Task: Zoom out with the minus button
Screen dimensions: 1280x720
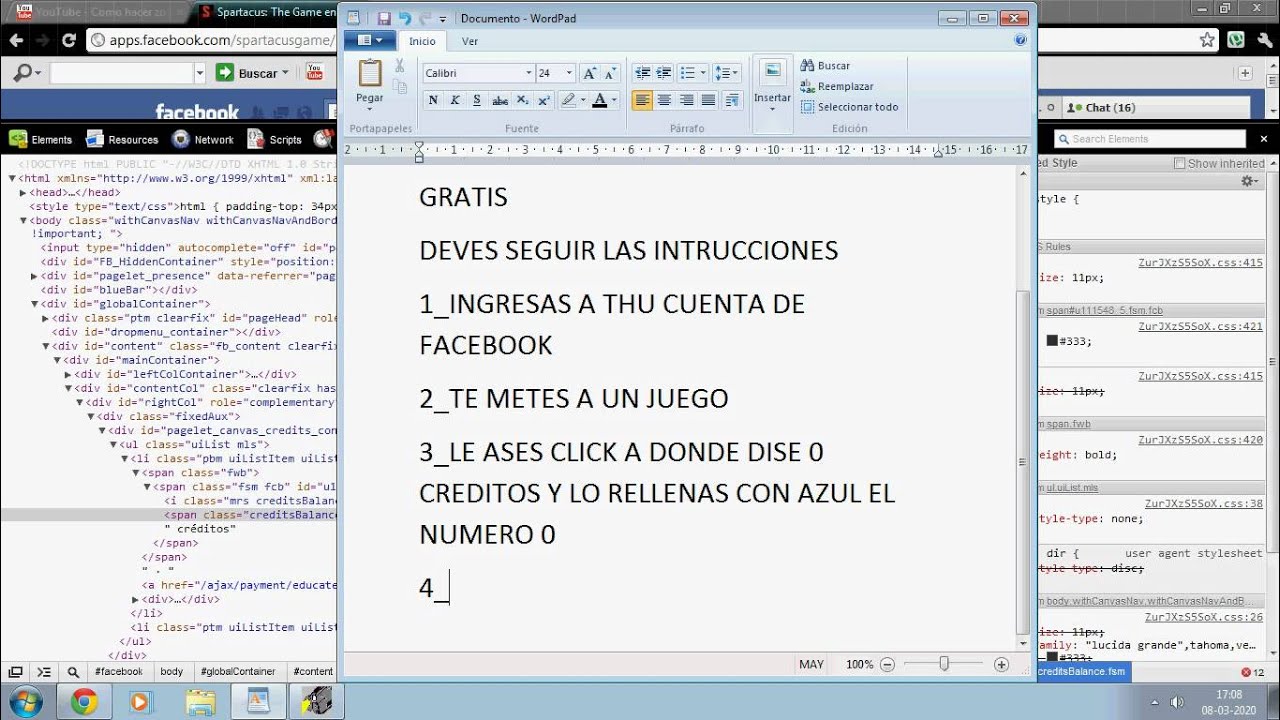Action: coord(886,664)
